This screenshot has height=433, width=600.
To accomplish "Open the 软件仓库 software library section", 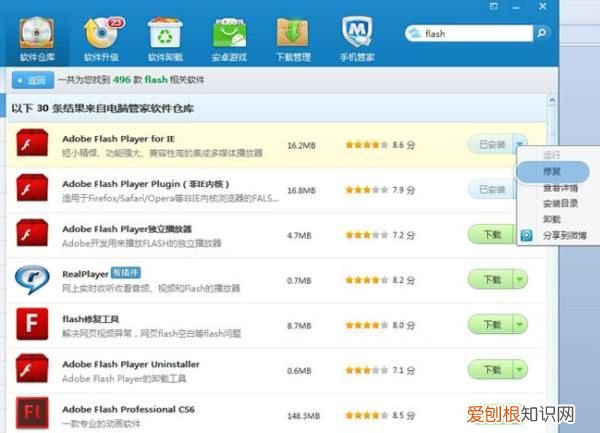I will click(x=37, y=39).
